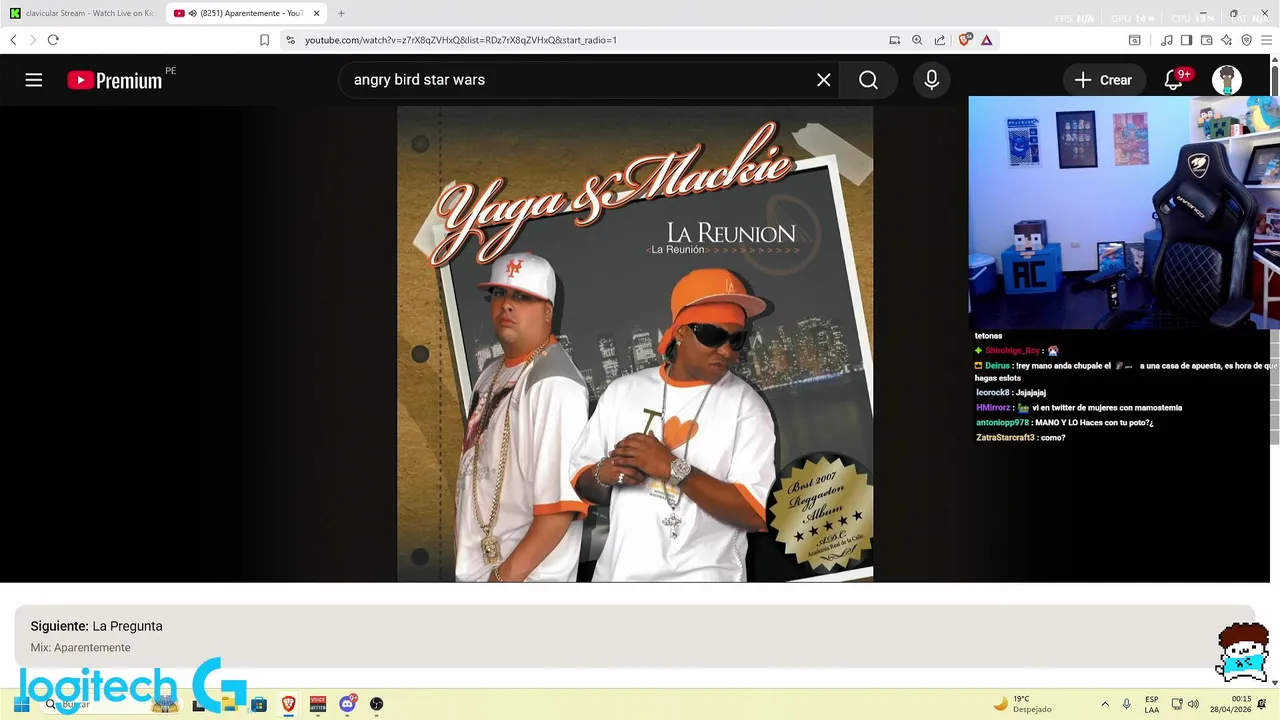
Task: Toggle the browser sidebar panel
Action: coord(1186,40)
